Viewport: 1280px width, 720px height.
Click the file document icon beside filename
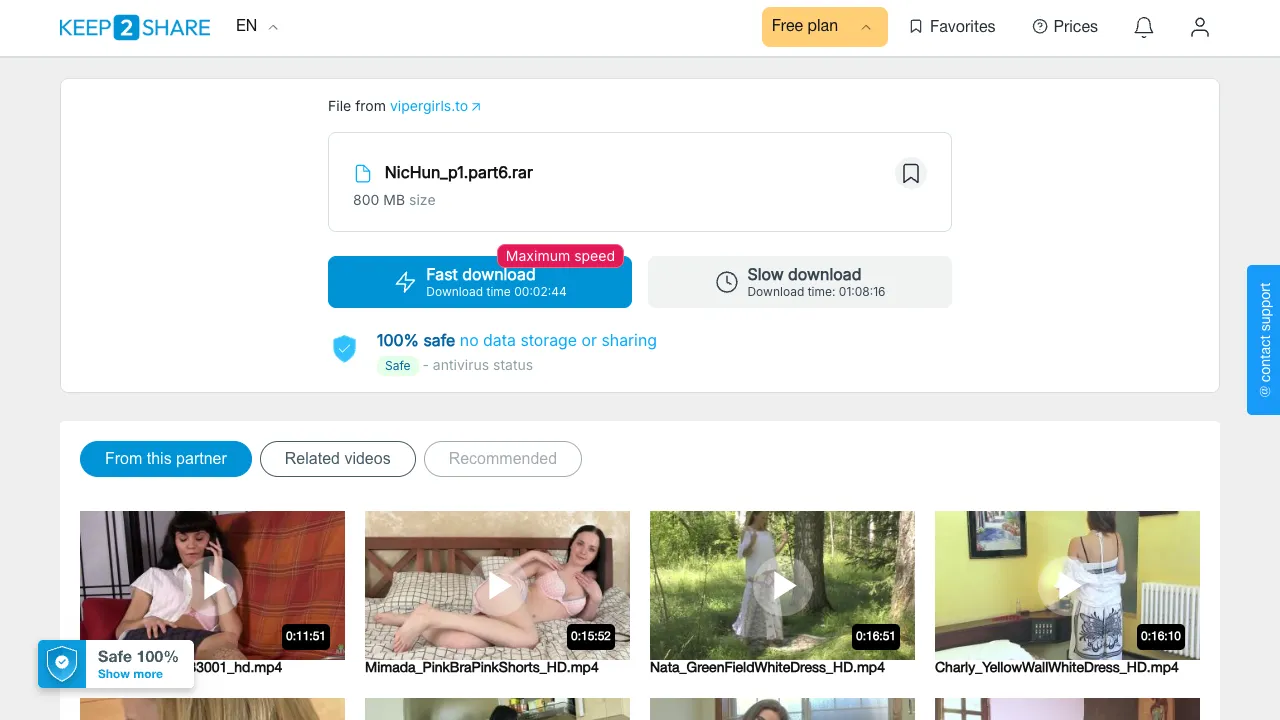pos(364,174)
